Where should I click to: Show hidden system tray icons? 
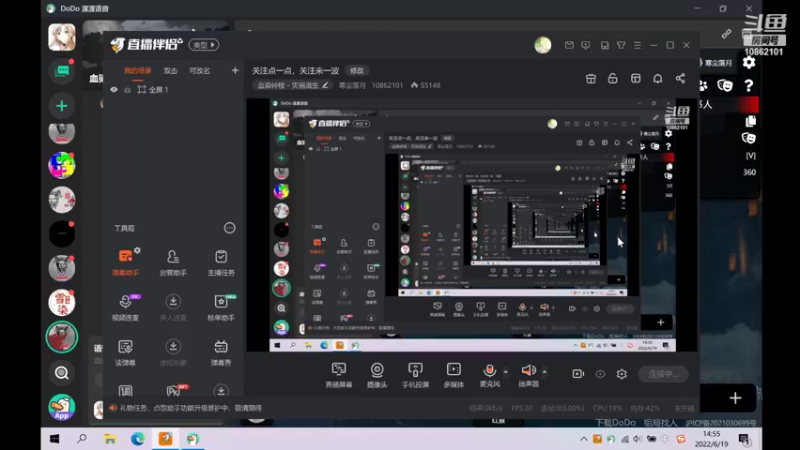[584, 439]
